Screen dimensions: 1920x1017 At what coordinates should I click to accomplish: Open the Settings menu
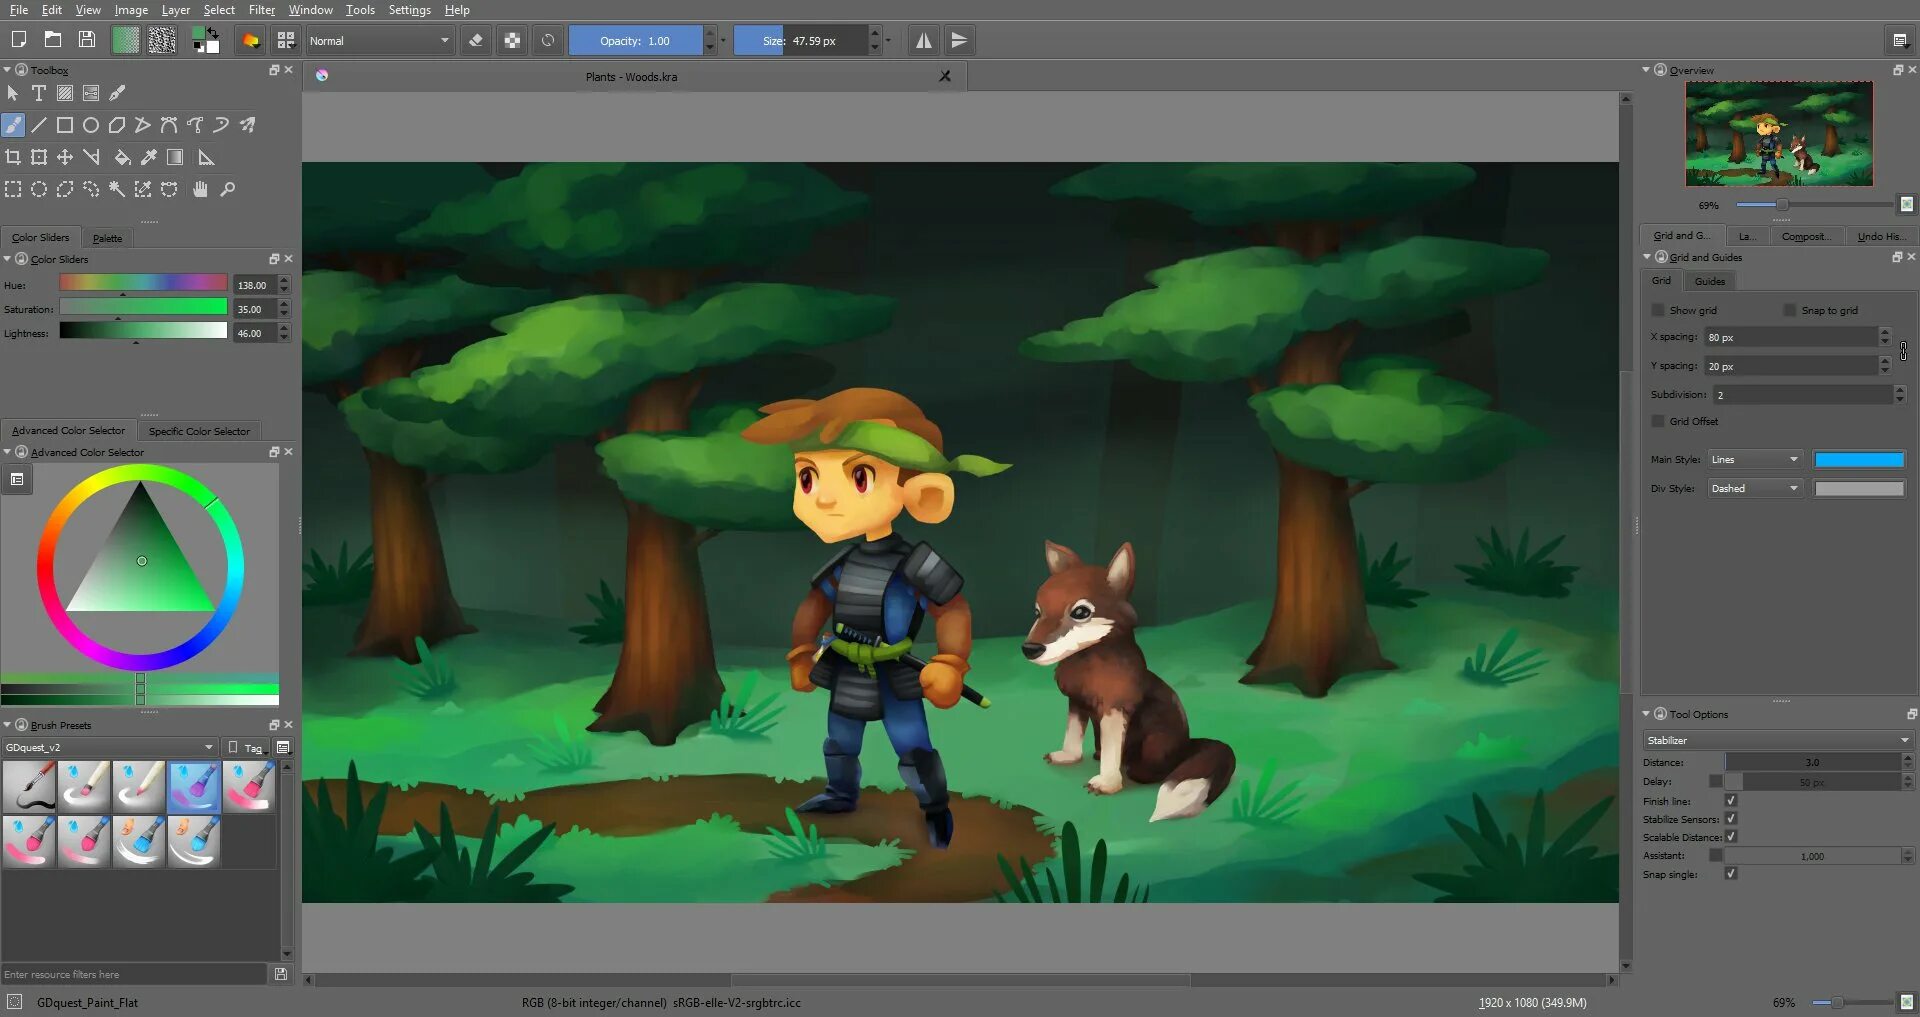(410, 10)
